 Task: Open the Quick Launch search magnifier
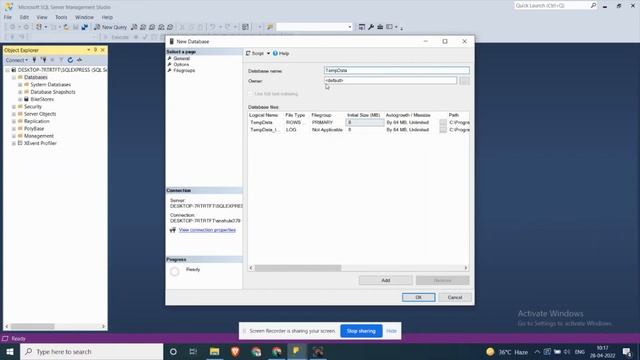[x=593, y=5]
